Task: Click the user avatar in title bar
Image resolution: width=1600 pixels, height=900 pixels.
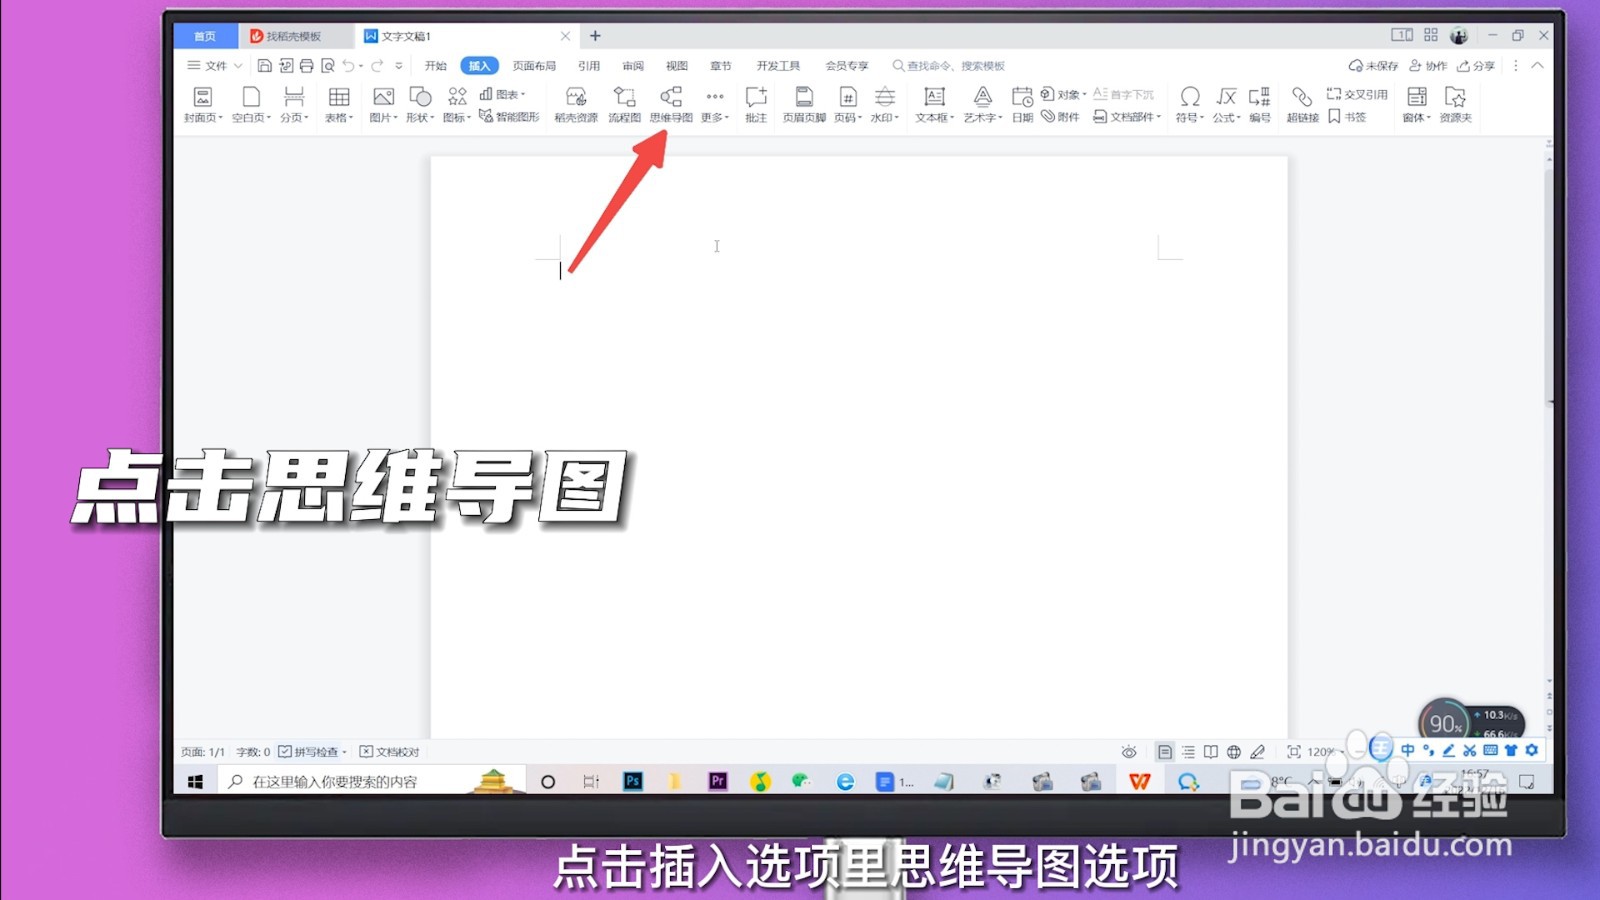Action: [1459, 36]
